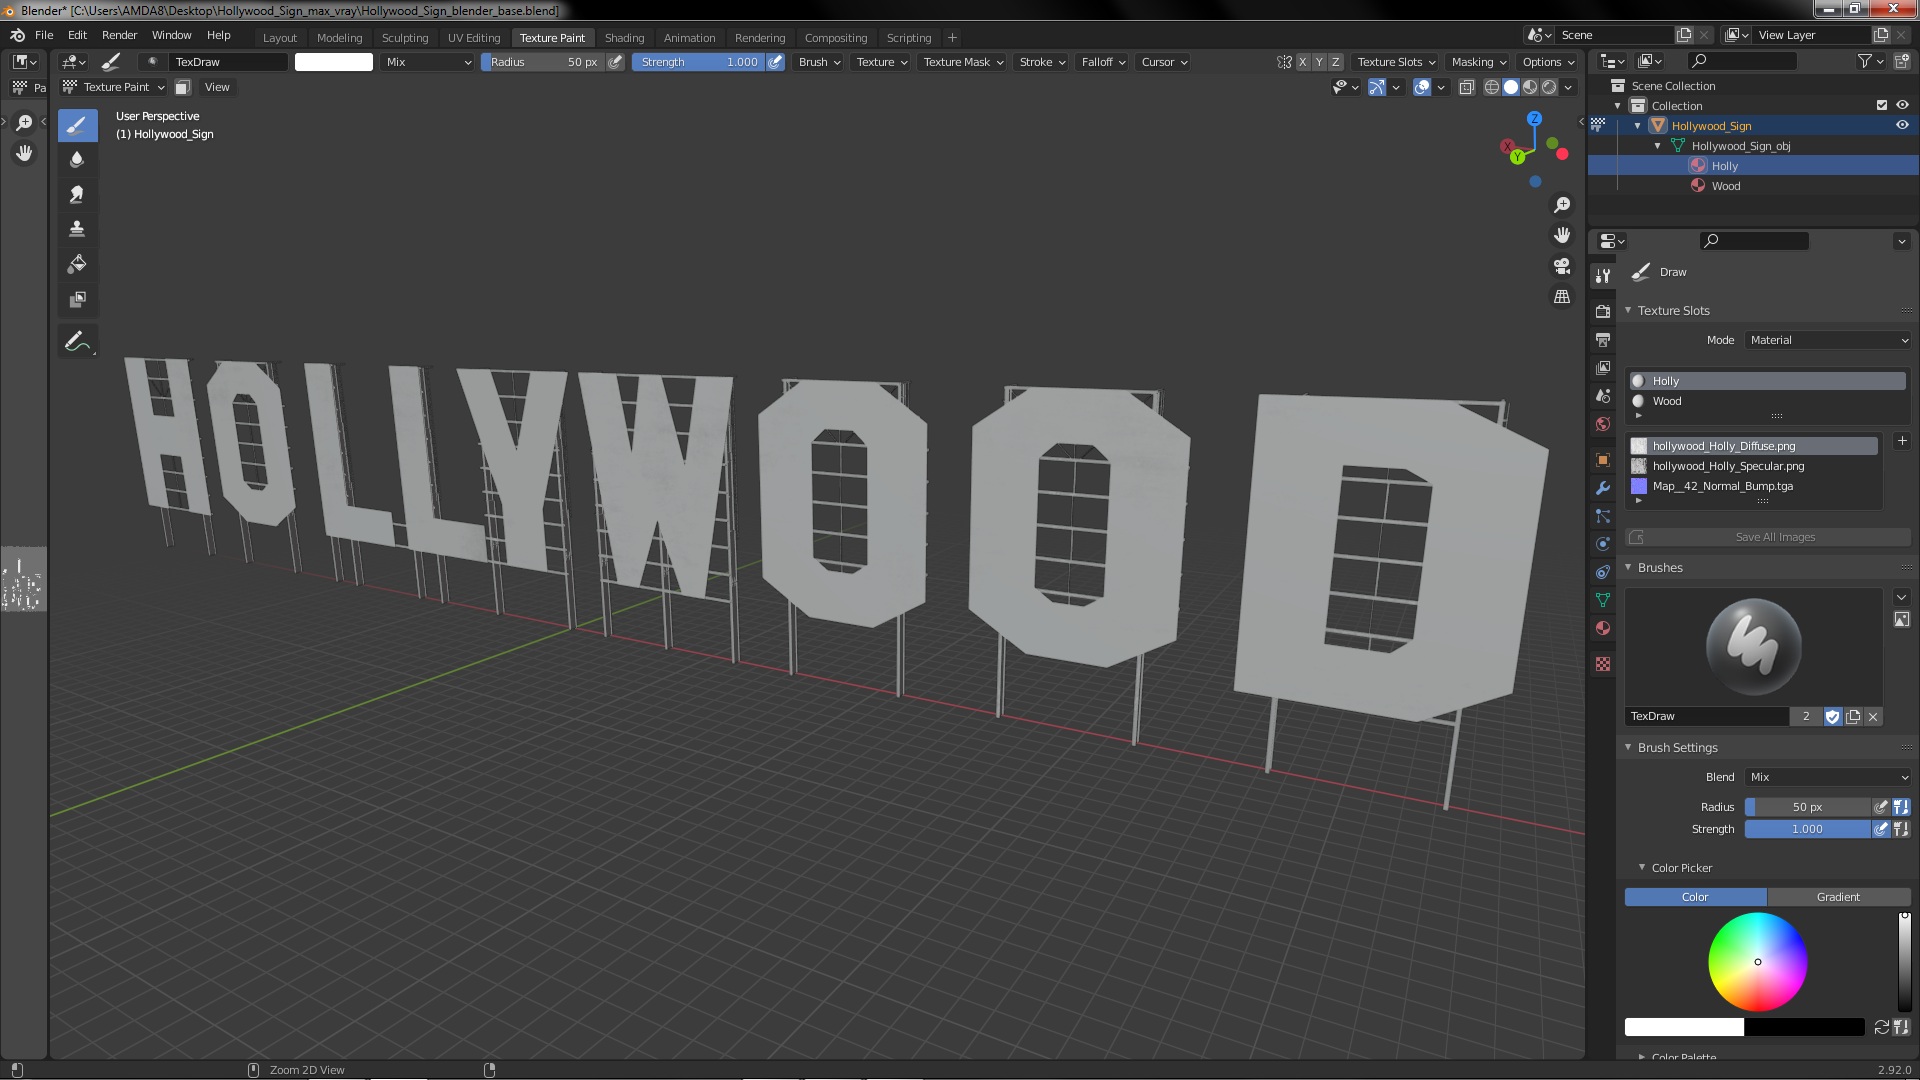Click the Blender logo menu

click(17, 35)
